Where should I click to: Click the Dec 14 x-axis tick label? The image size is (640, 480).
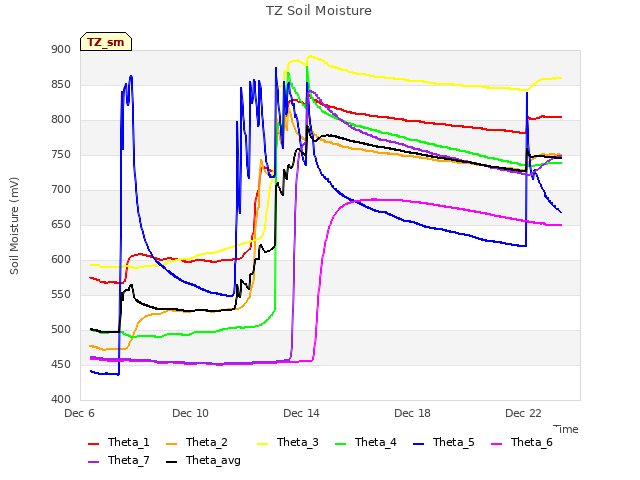[x=301, y=413]
